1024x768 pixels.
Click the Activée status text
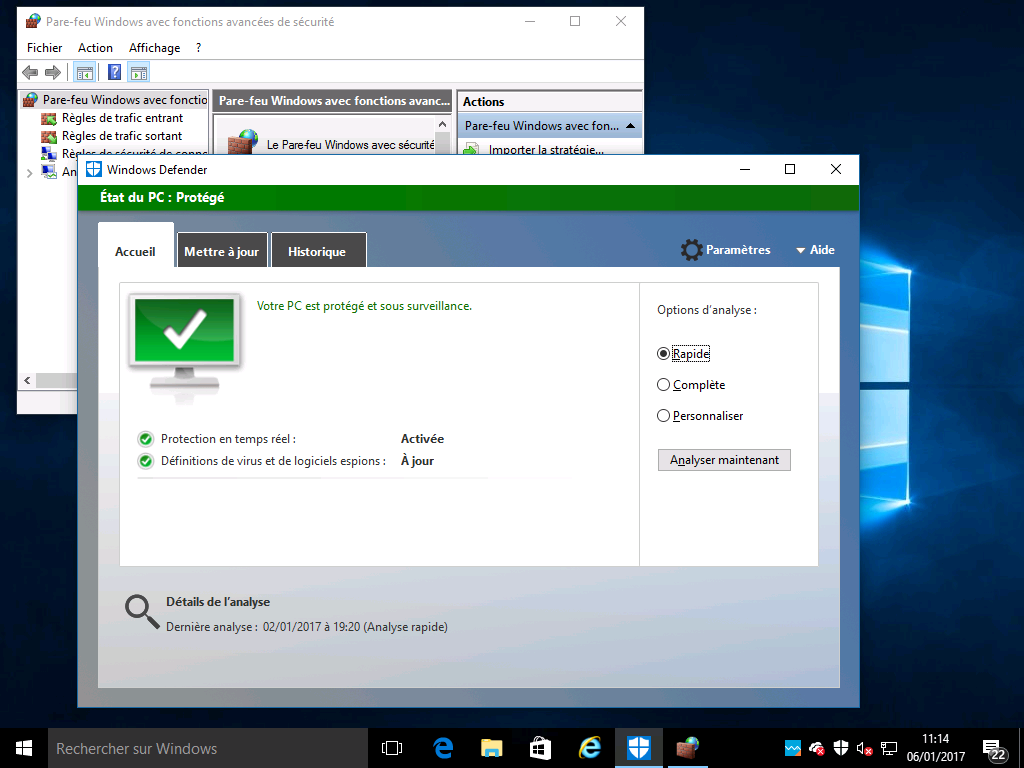coord(423,439)
